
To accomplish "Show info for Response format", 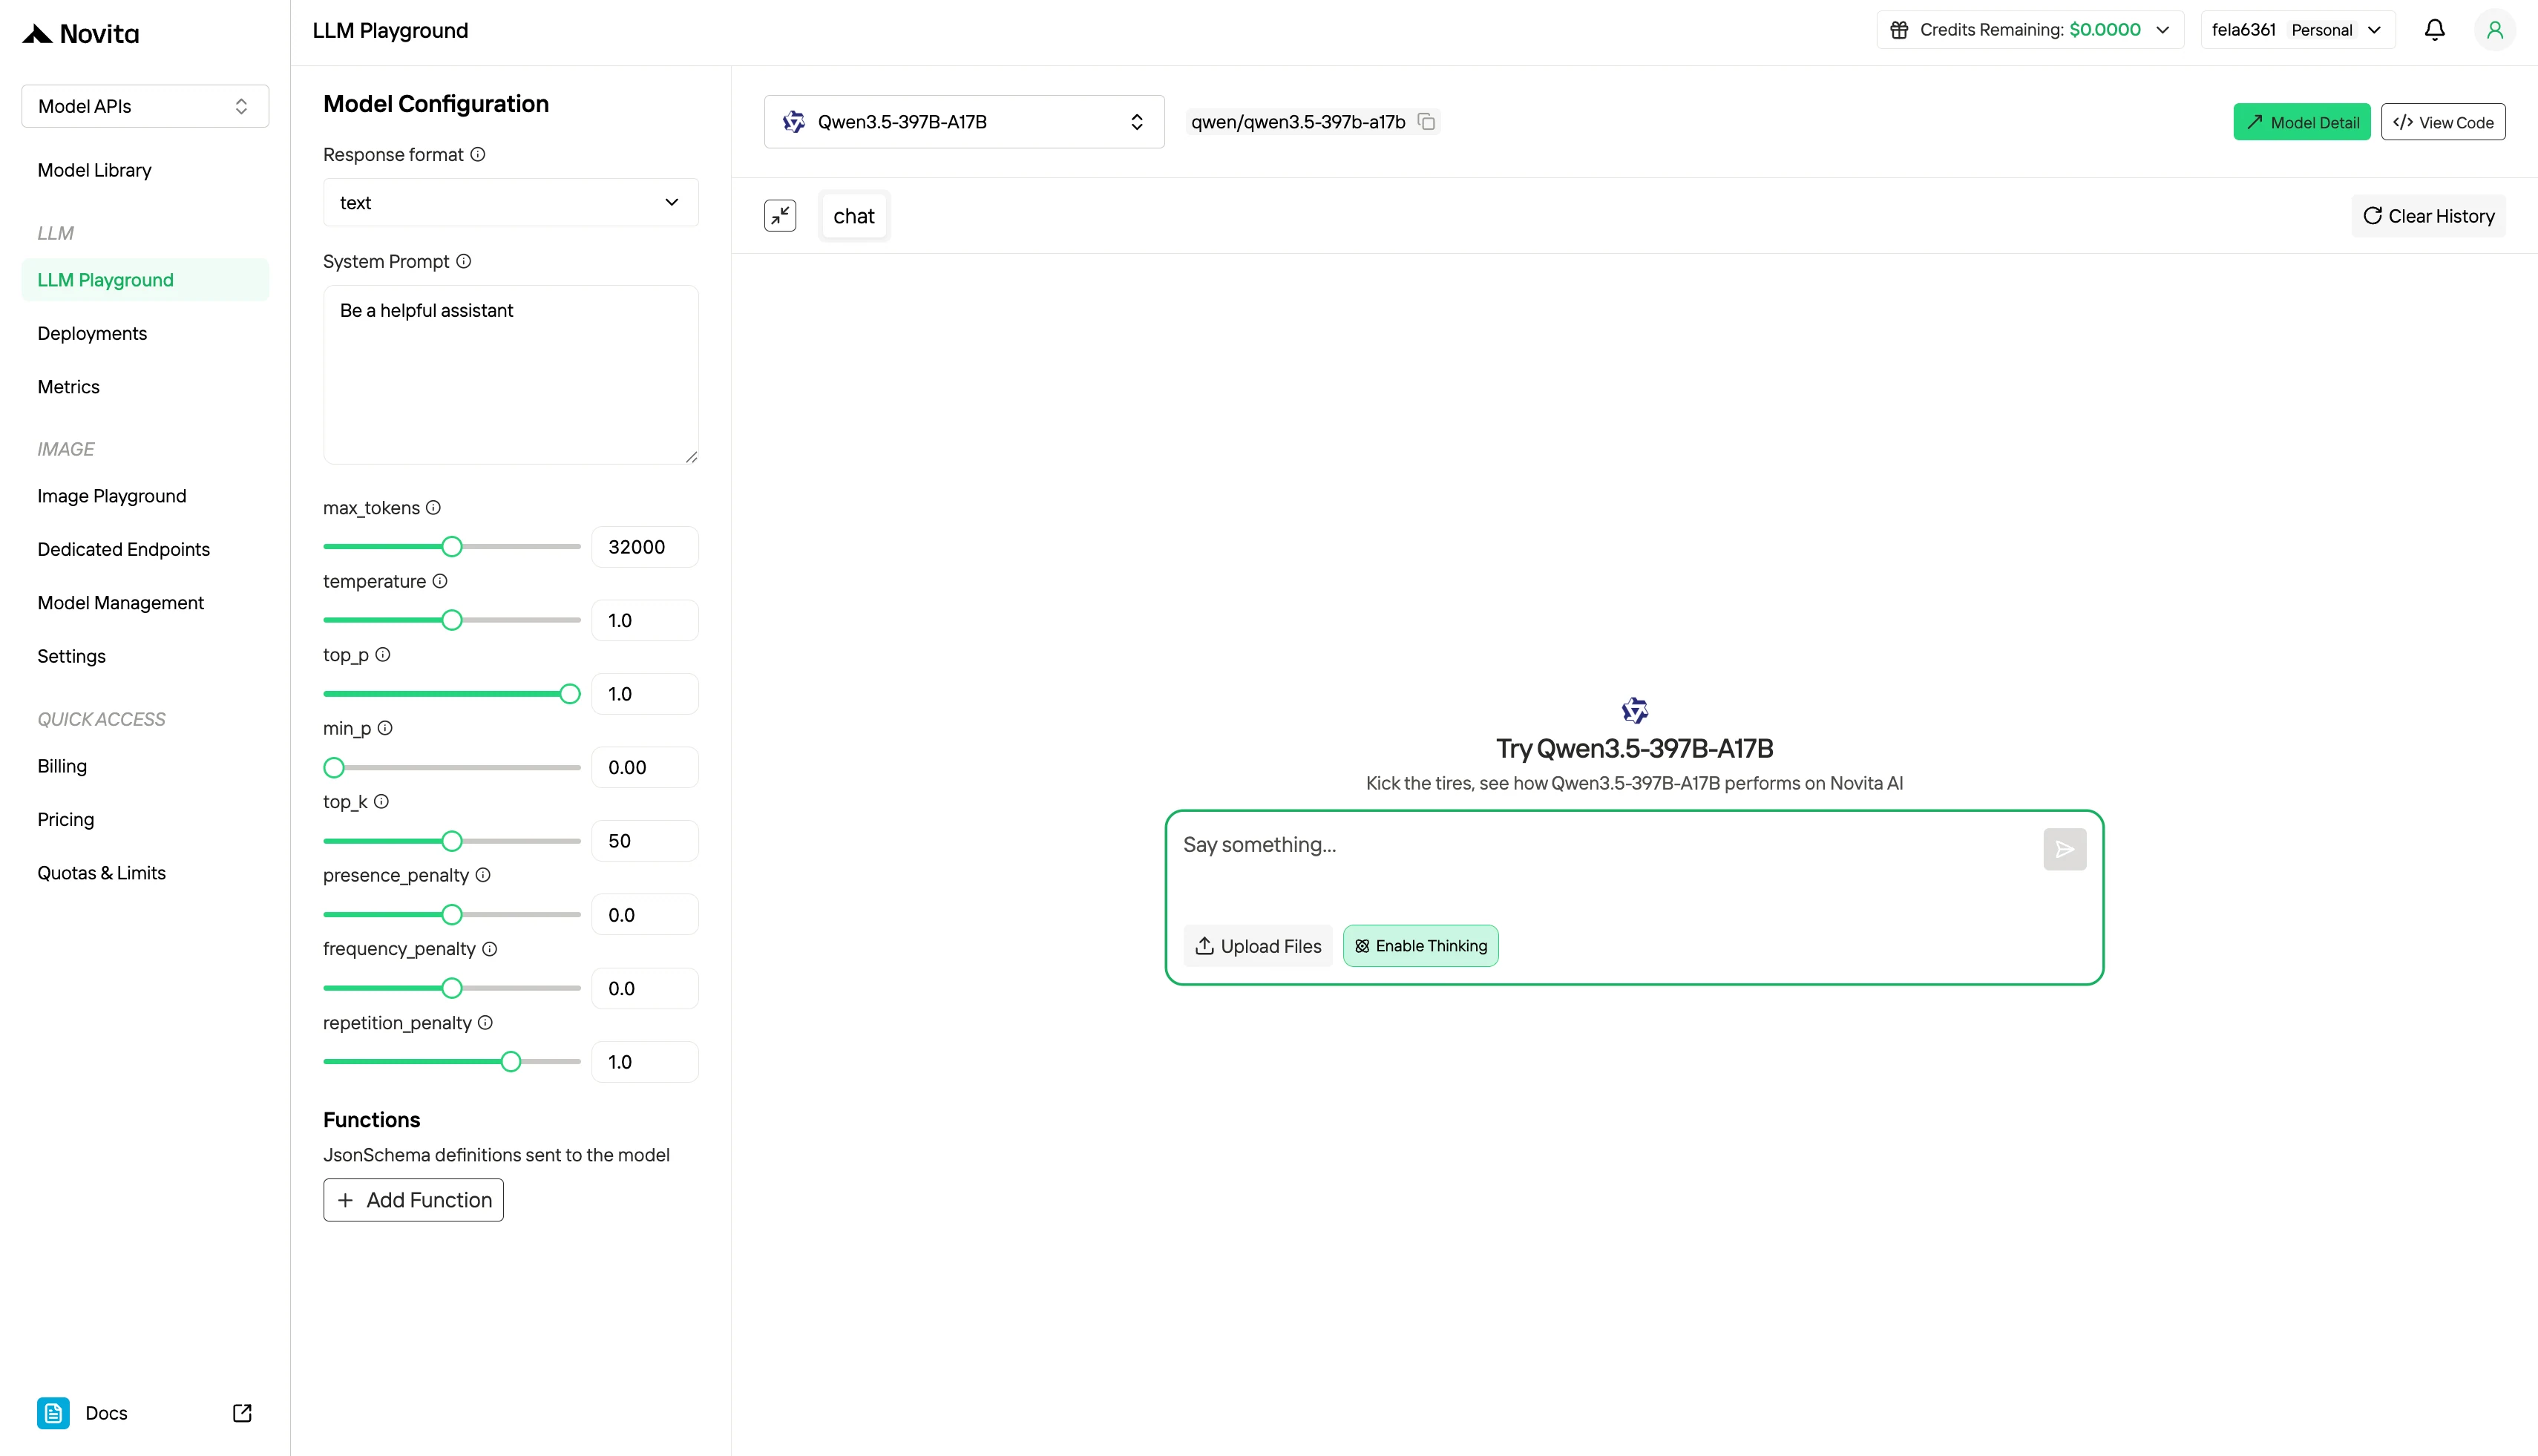I will [x=478, y=154].
